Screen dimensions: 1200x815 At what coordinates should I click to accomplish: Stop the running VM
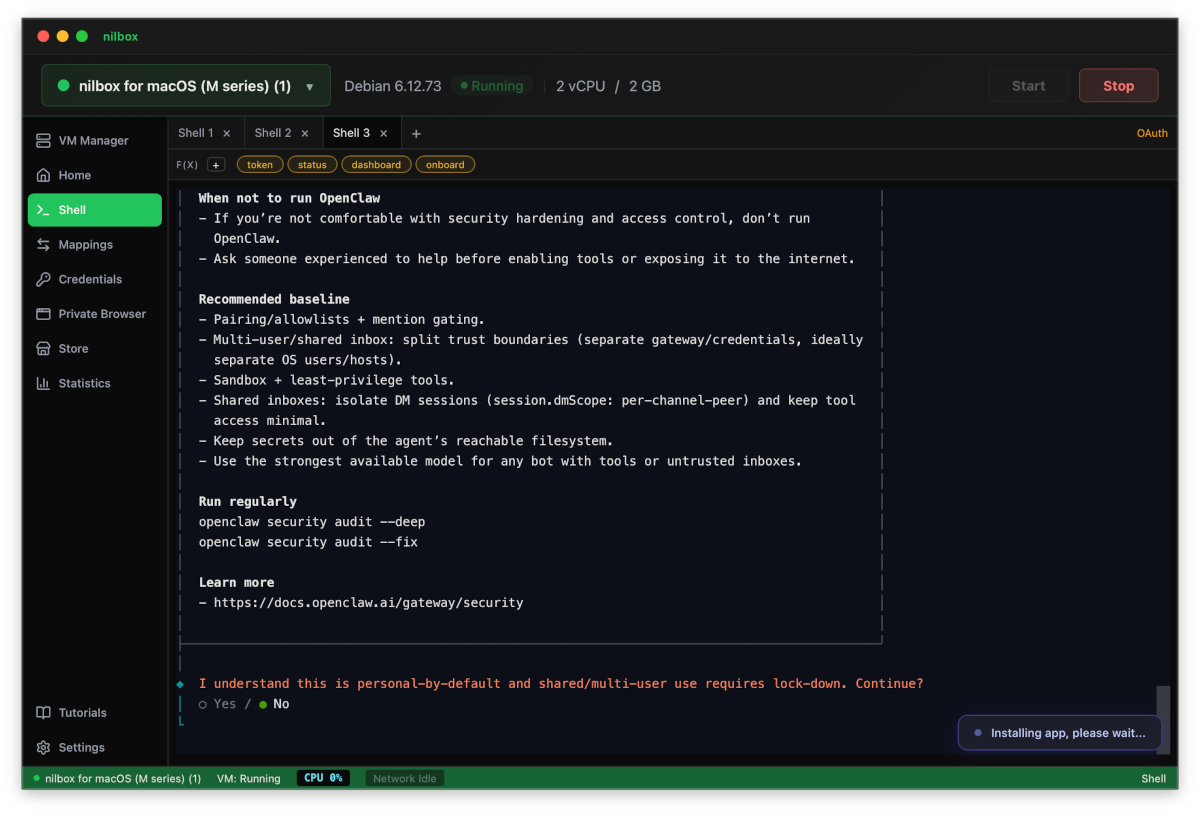point(1118,85)
